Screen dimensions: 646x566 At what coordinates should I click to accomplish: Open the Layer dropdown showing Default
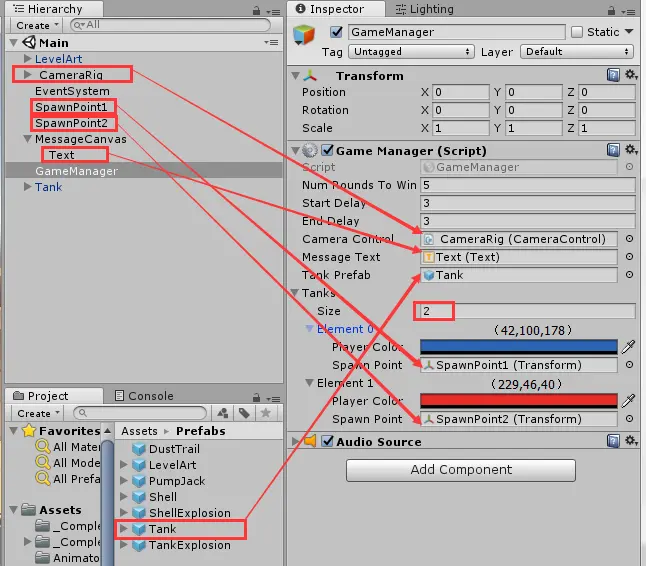pos(576,51)
